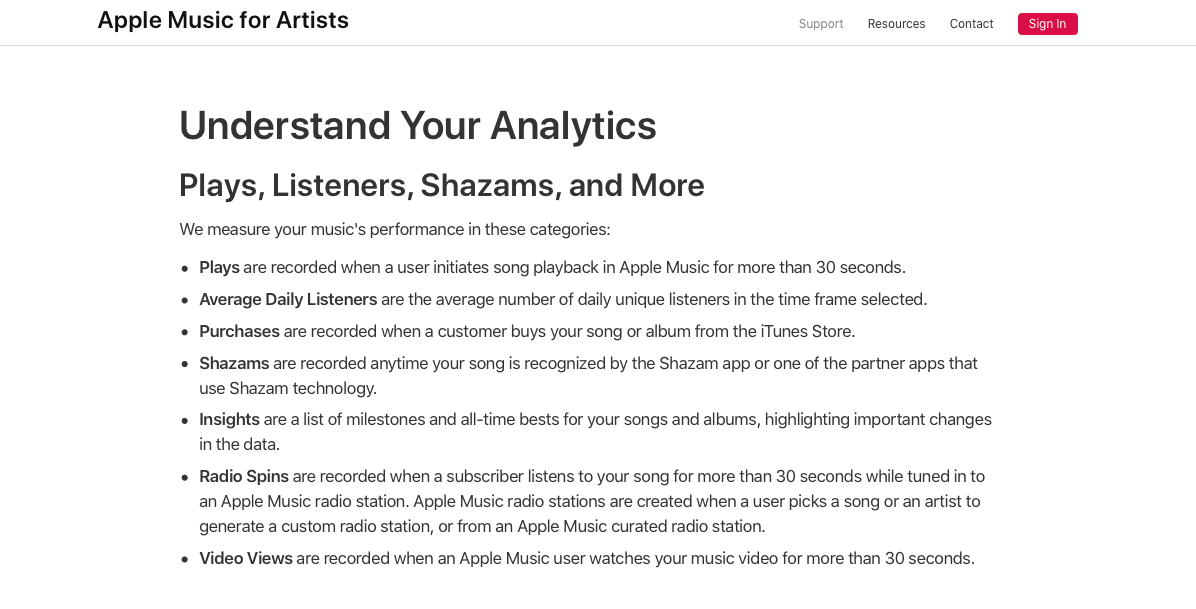This screenshot has height=609, width=1196.
Task: Open the Support page link
Action: tap(821, 24)
